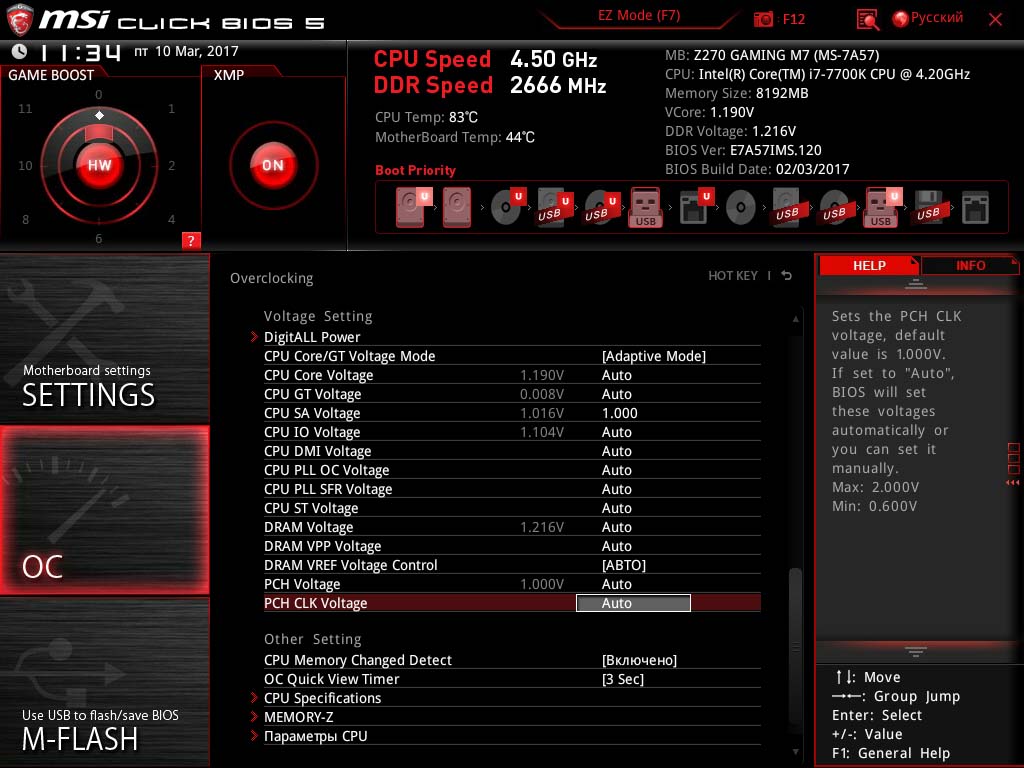Select the CD boot icon without badge
Screen dimensions: 1024x768
pyautogui.click(x=741, y=208)
